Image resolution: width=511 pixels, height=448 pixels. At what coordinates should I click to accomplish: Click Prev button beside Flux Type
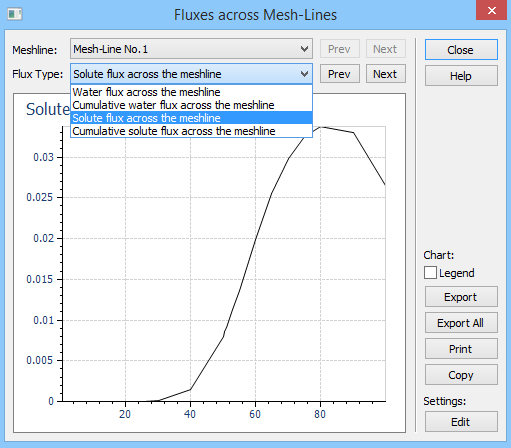(x=340, y=74)
